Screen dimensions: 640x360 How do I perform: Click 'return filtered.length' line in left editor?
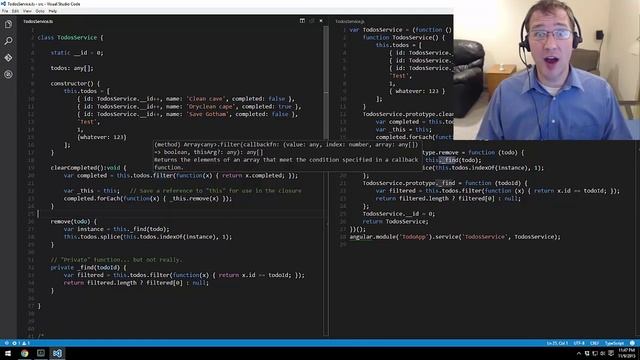tap(136, 282)
